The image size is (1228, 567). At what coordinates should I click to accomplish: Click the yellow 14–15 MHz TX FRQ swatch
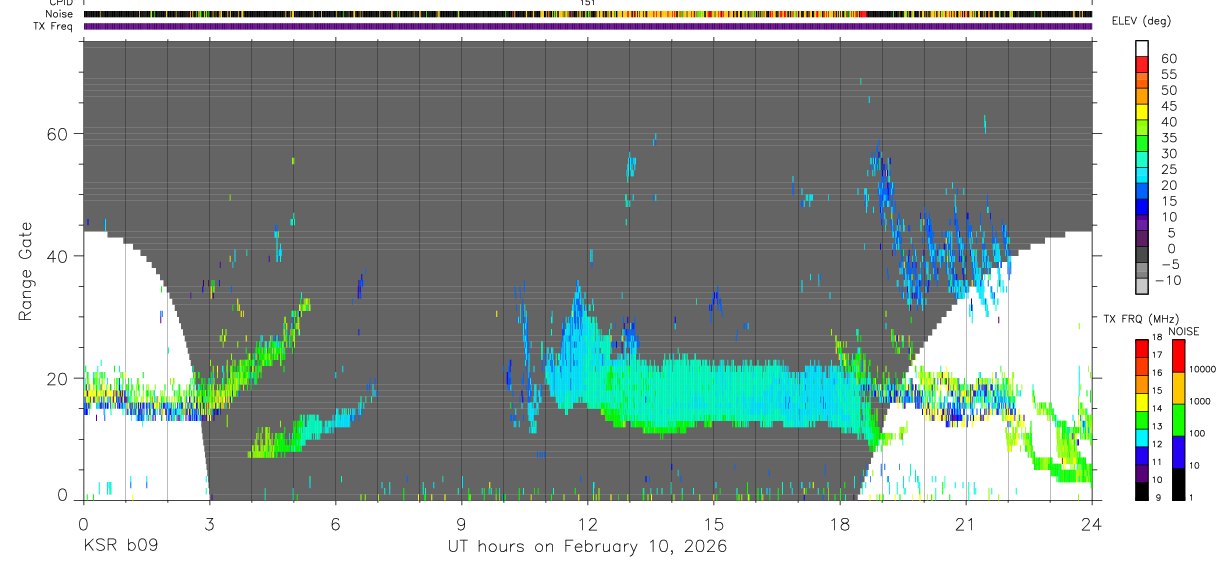[1143, 402]
